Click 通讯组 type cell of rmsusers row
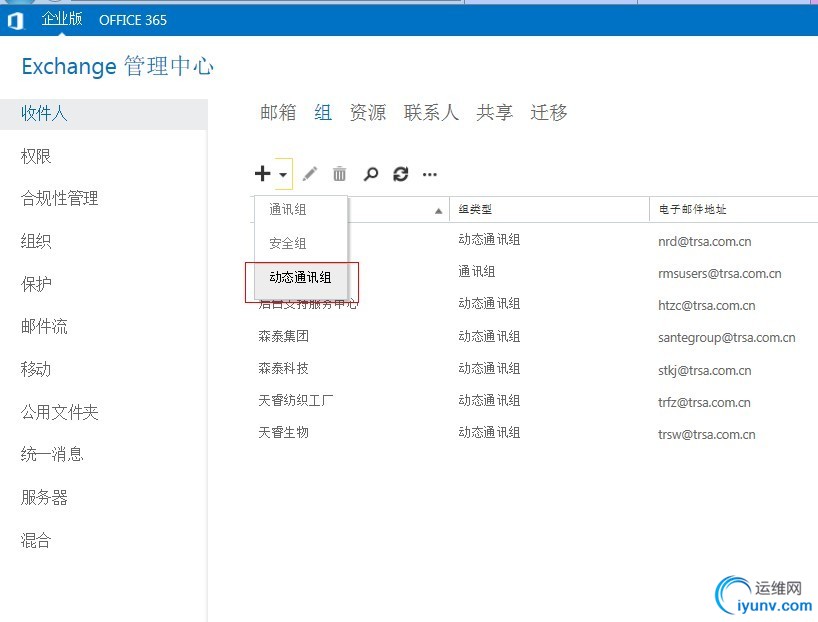 (476, 271)
